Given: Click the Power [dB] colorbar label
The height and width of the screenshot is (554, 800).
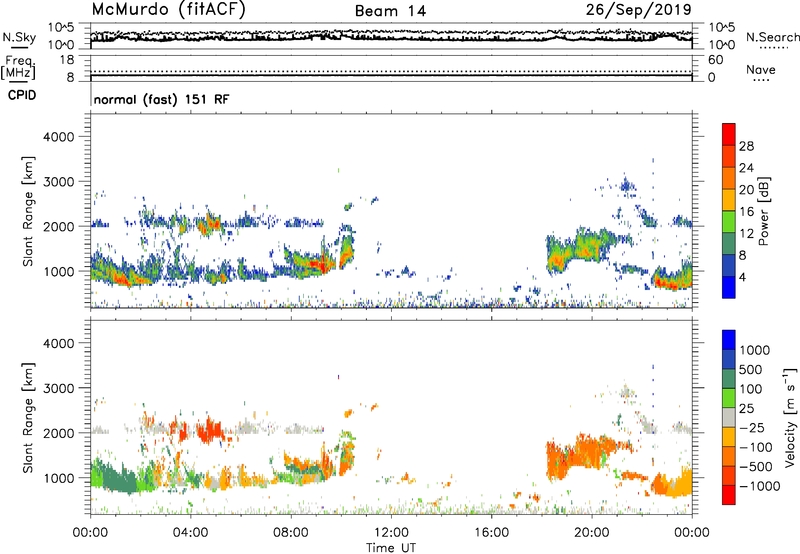Looking at the screenshot, I should [763, 211].
